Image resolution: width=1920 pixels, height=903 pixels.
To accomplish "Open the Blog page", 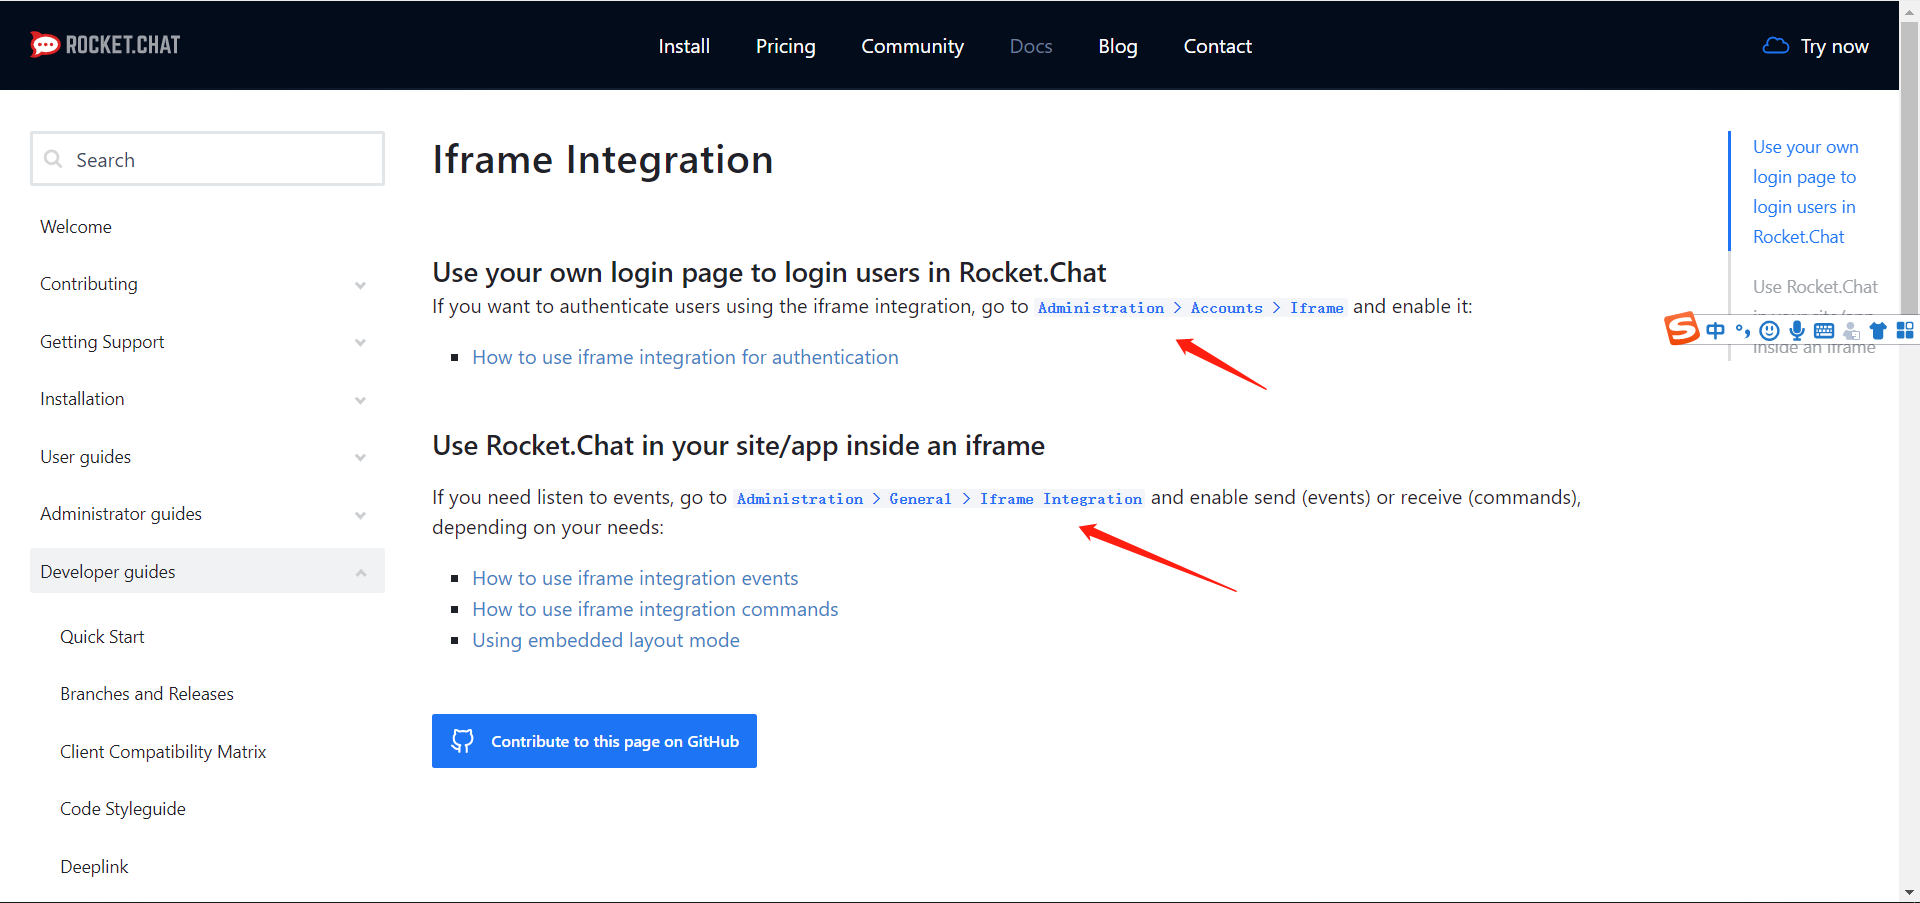I will point(1117,46).
